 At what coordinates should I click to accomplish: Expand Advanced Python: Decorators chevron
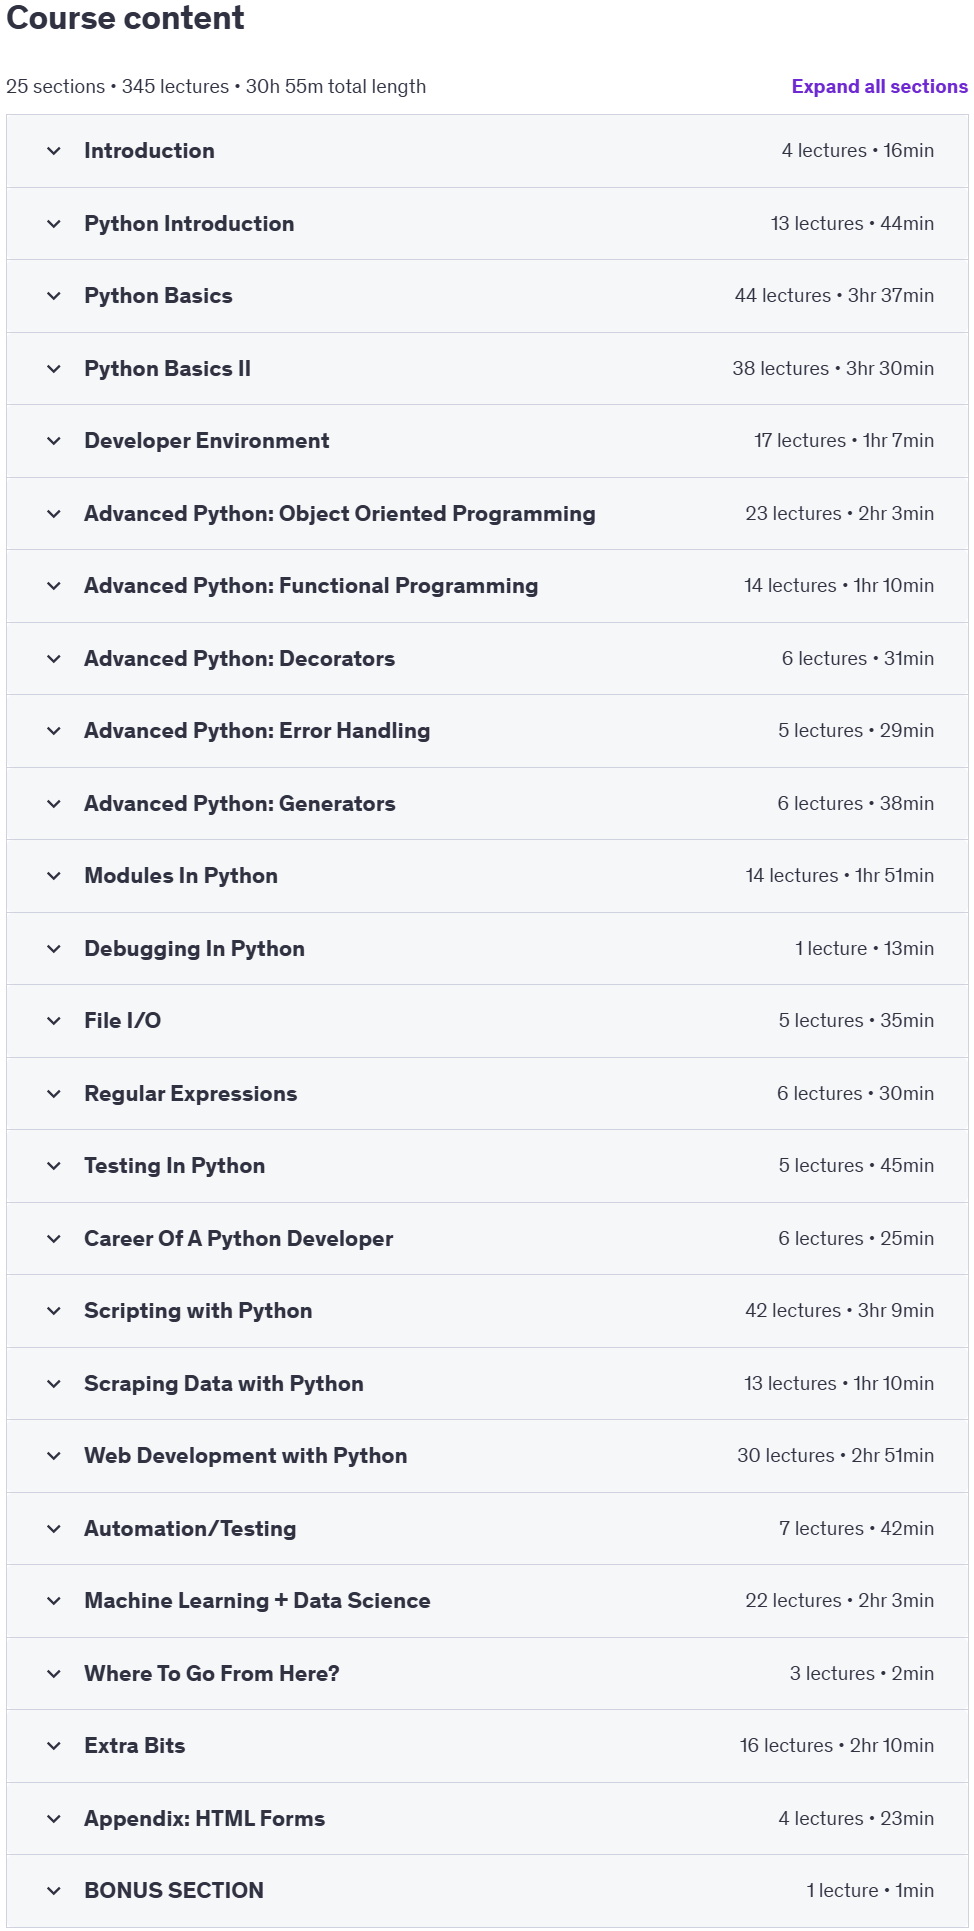click(x=54, y=659)
